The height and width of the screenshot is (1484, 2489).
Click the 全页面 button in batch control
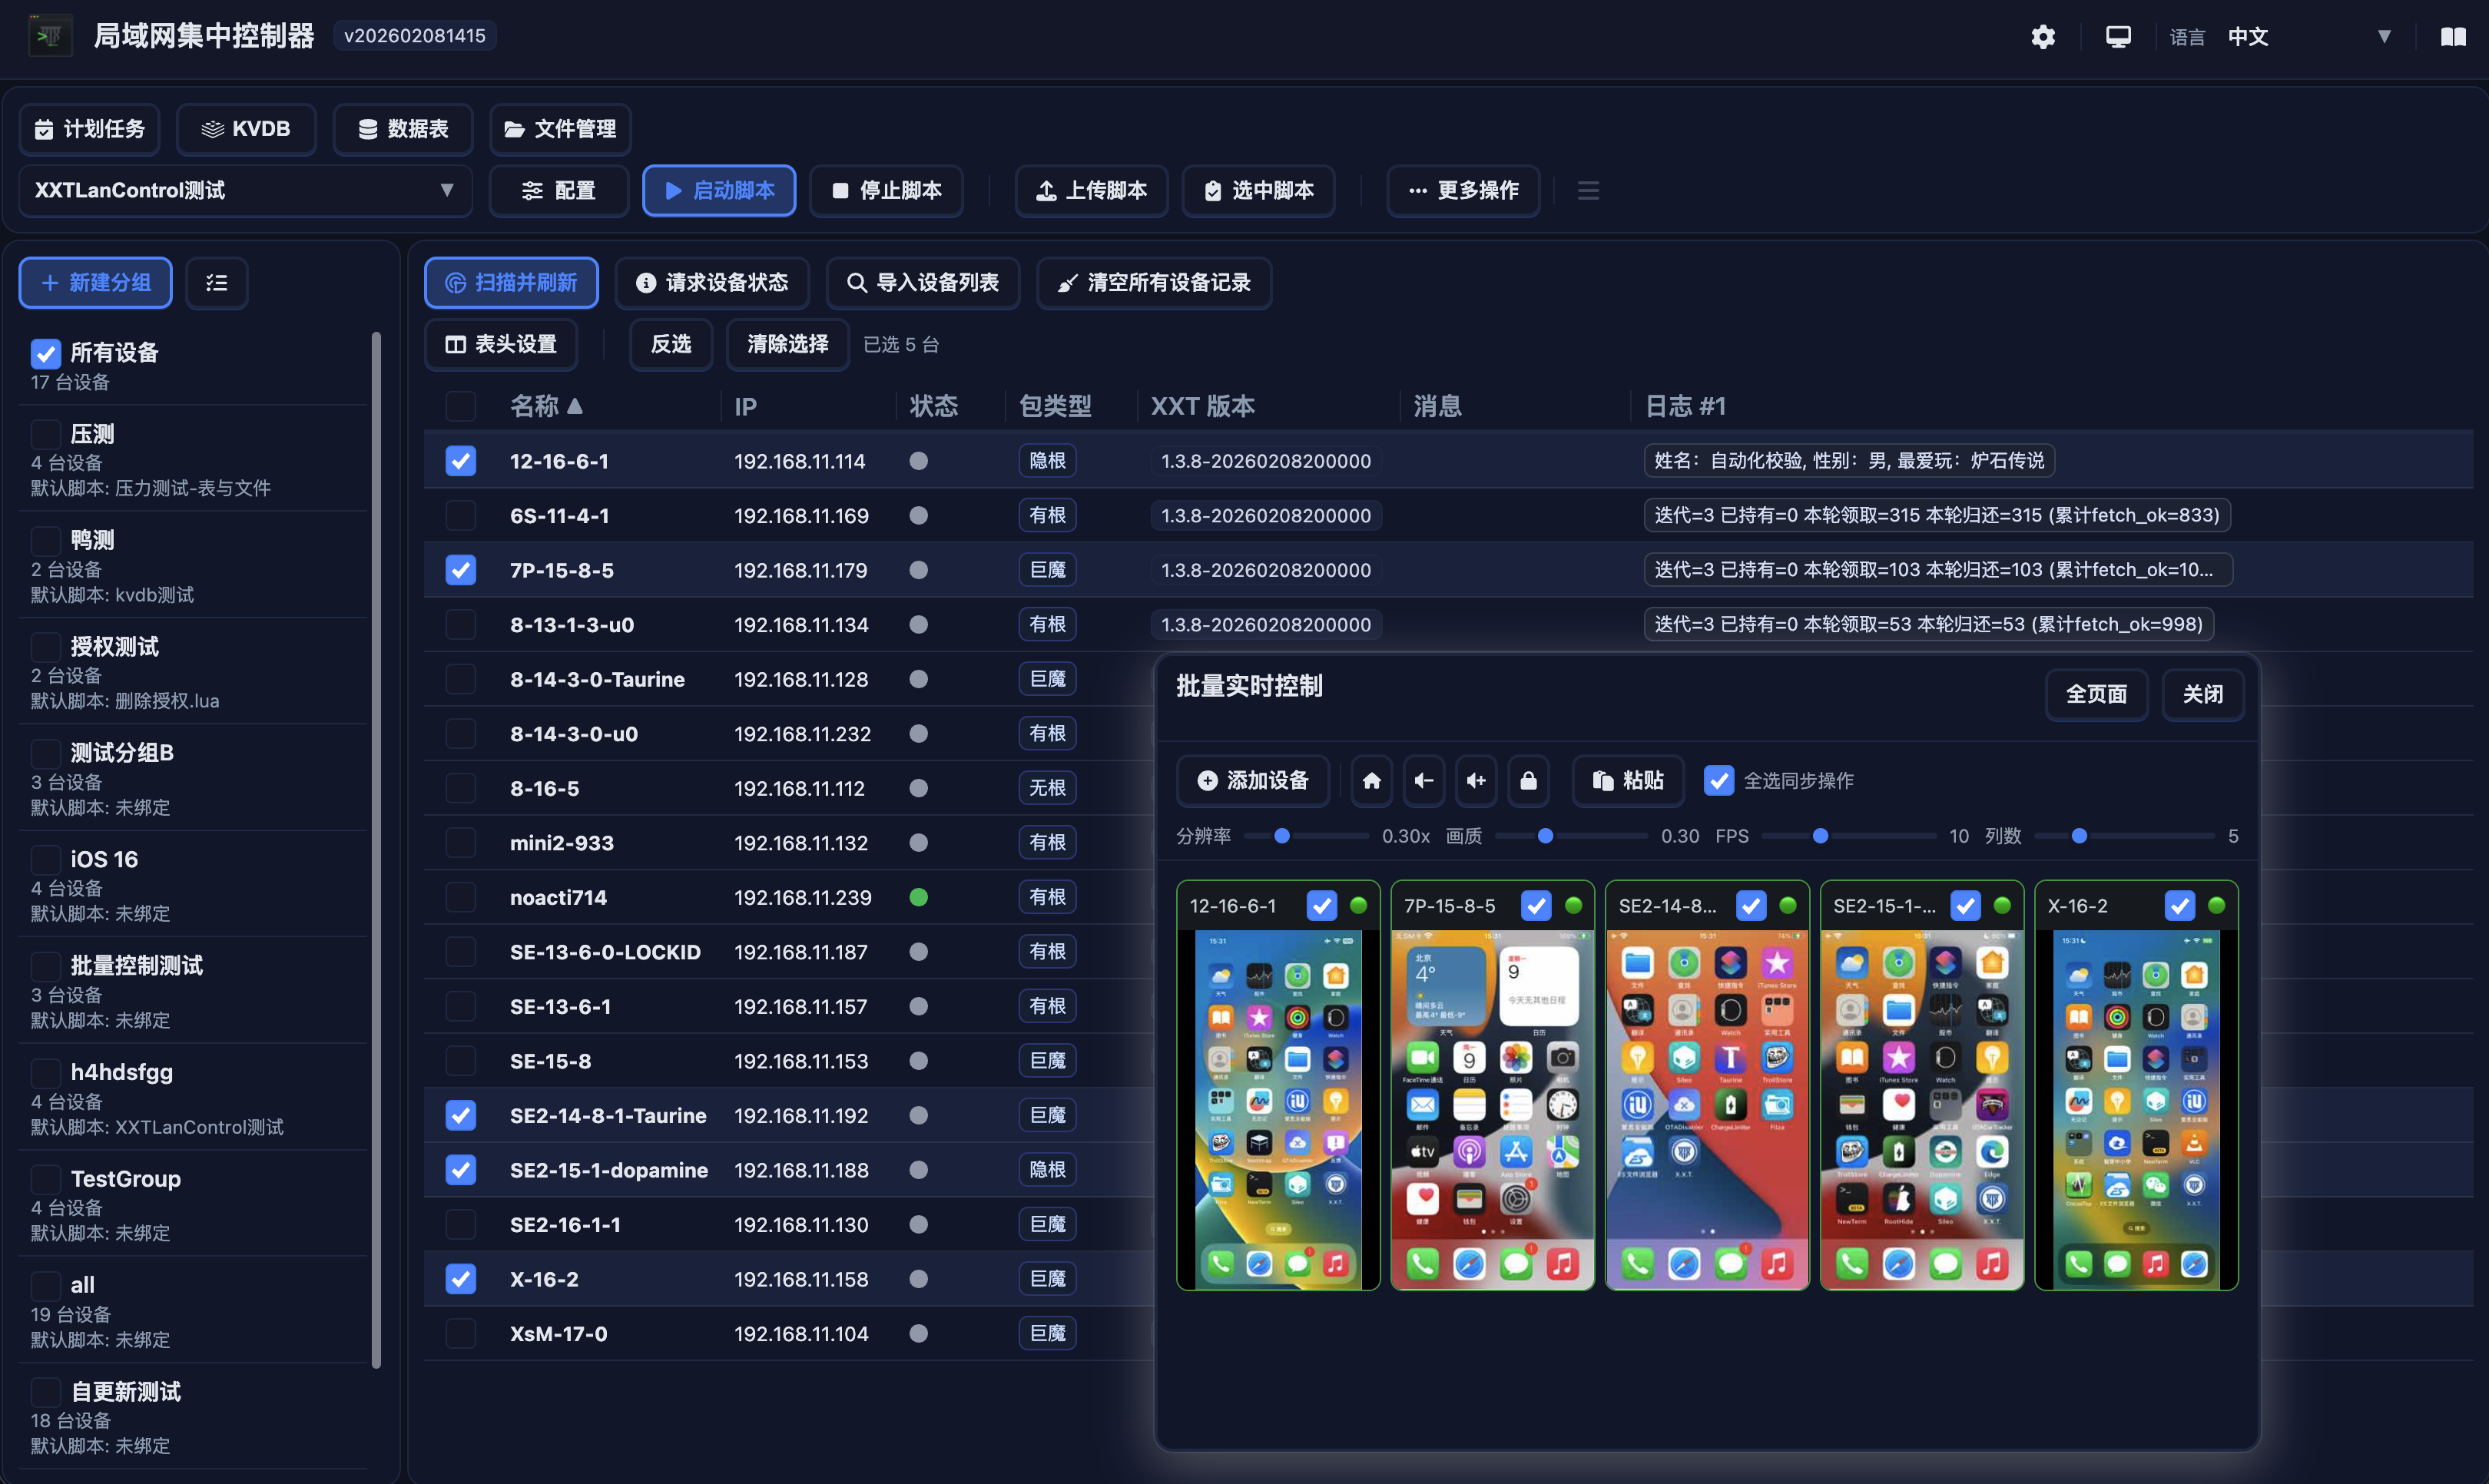tap(2097, 694)
